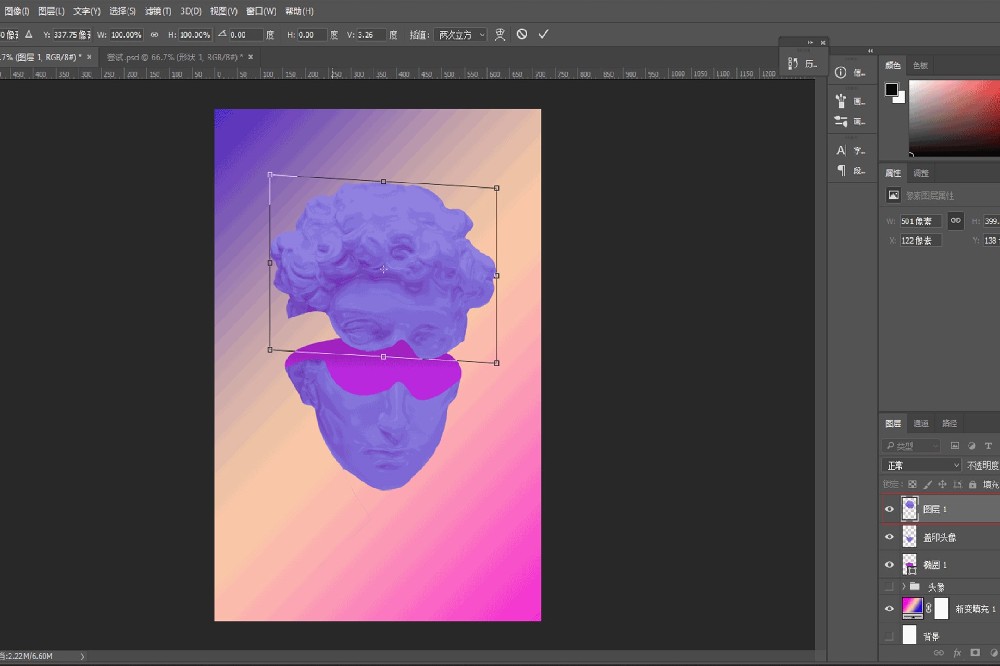Open the History panel icon
The height and width of the screenshot is (666, 1000).
pos(794,63)
